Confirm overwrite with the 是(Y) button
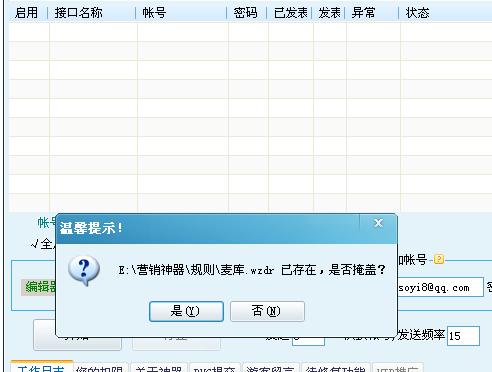Image resolution: width=492 pixels, height=372 pixels. (186, 311)
